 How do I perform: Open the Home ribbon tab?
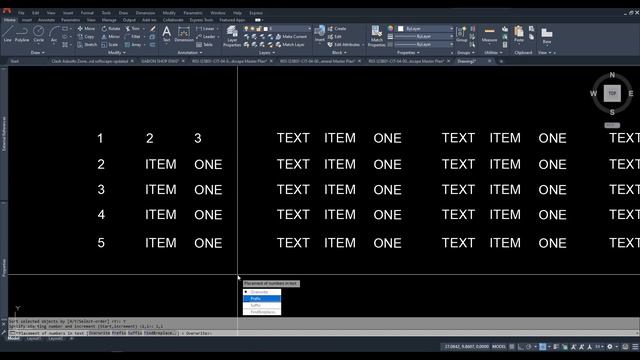(10, 20)
